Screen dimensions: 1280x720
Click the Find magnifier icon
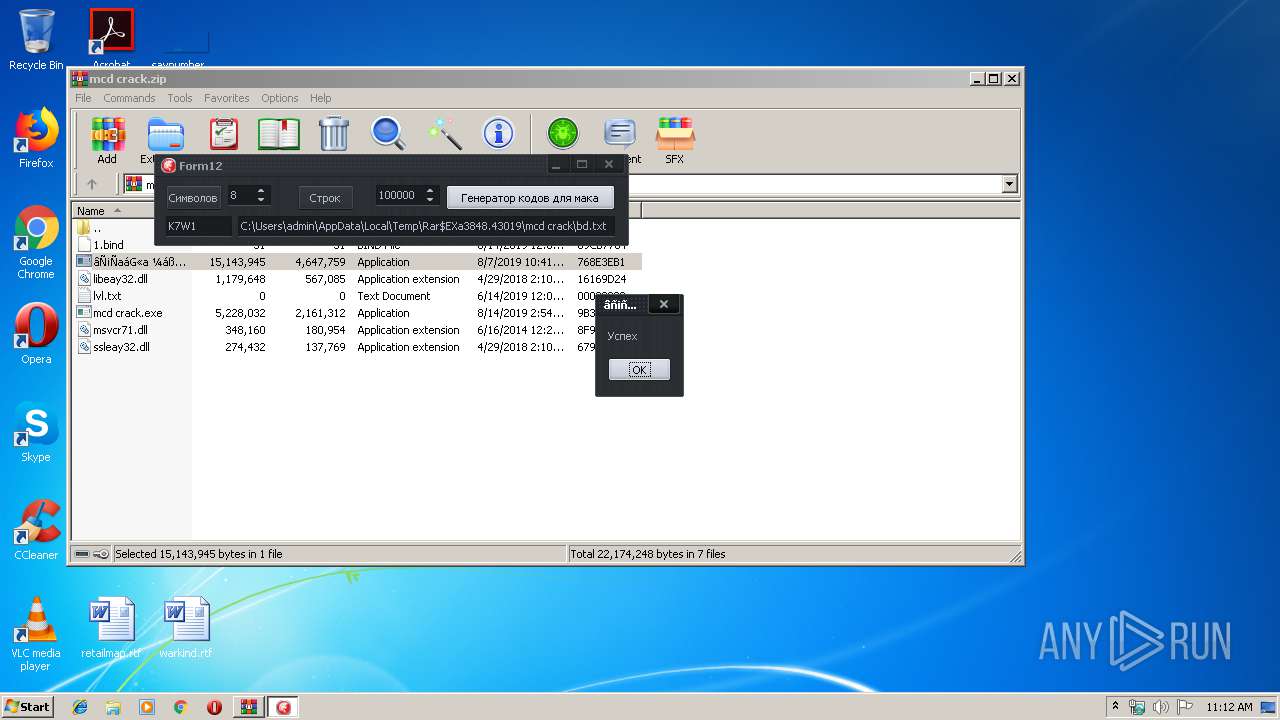tap(388, 134)
